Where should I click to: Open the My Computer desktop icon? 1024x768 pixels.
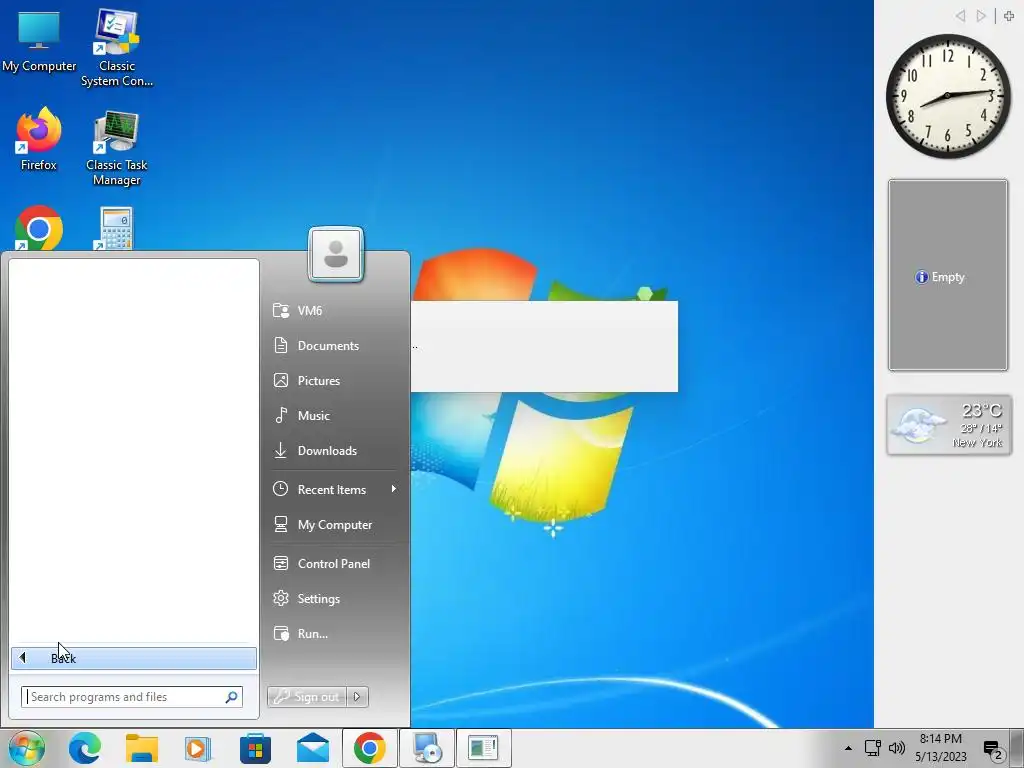coord(39,41)
